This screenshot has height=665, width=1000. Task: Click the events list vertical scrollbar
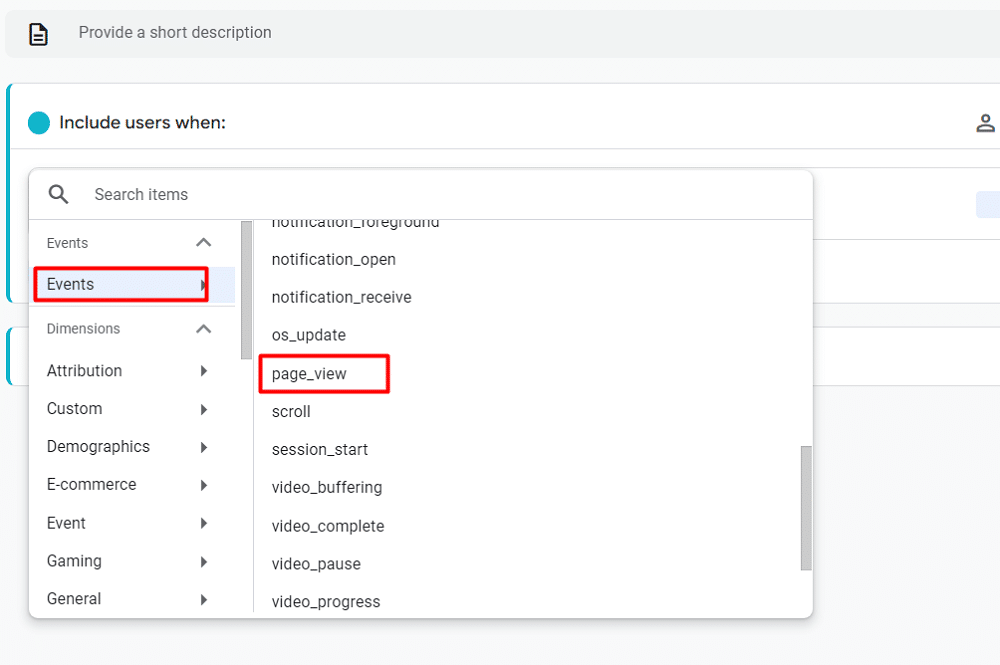[x=806, y=507]
